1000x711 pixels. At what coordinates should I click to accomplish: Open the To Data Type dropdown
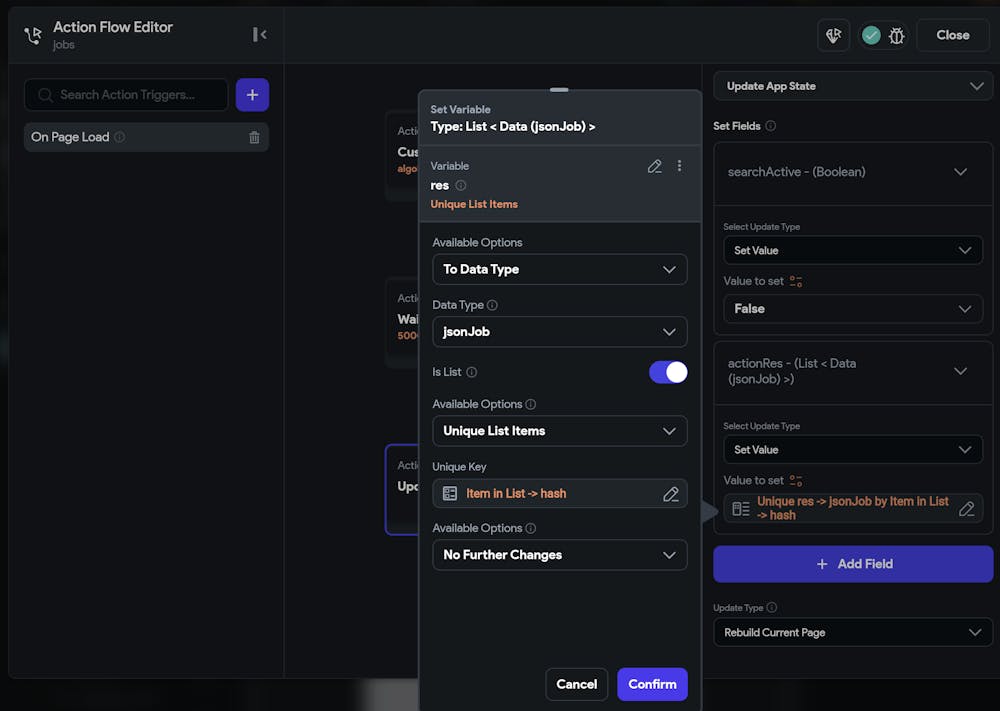click(560, 270)
